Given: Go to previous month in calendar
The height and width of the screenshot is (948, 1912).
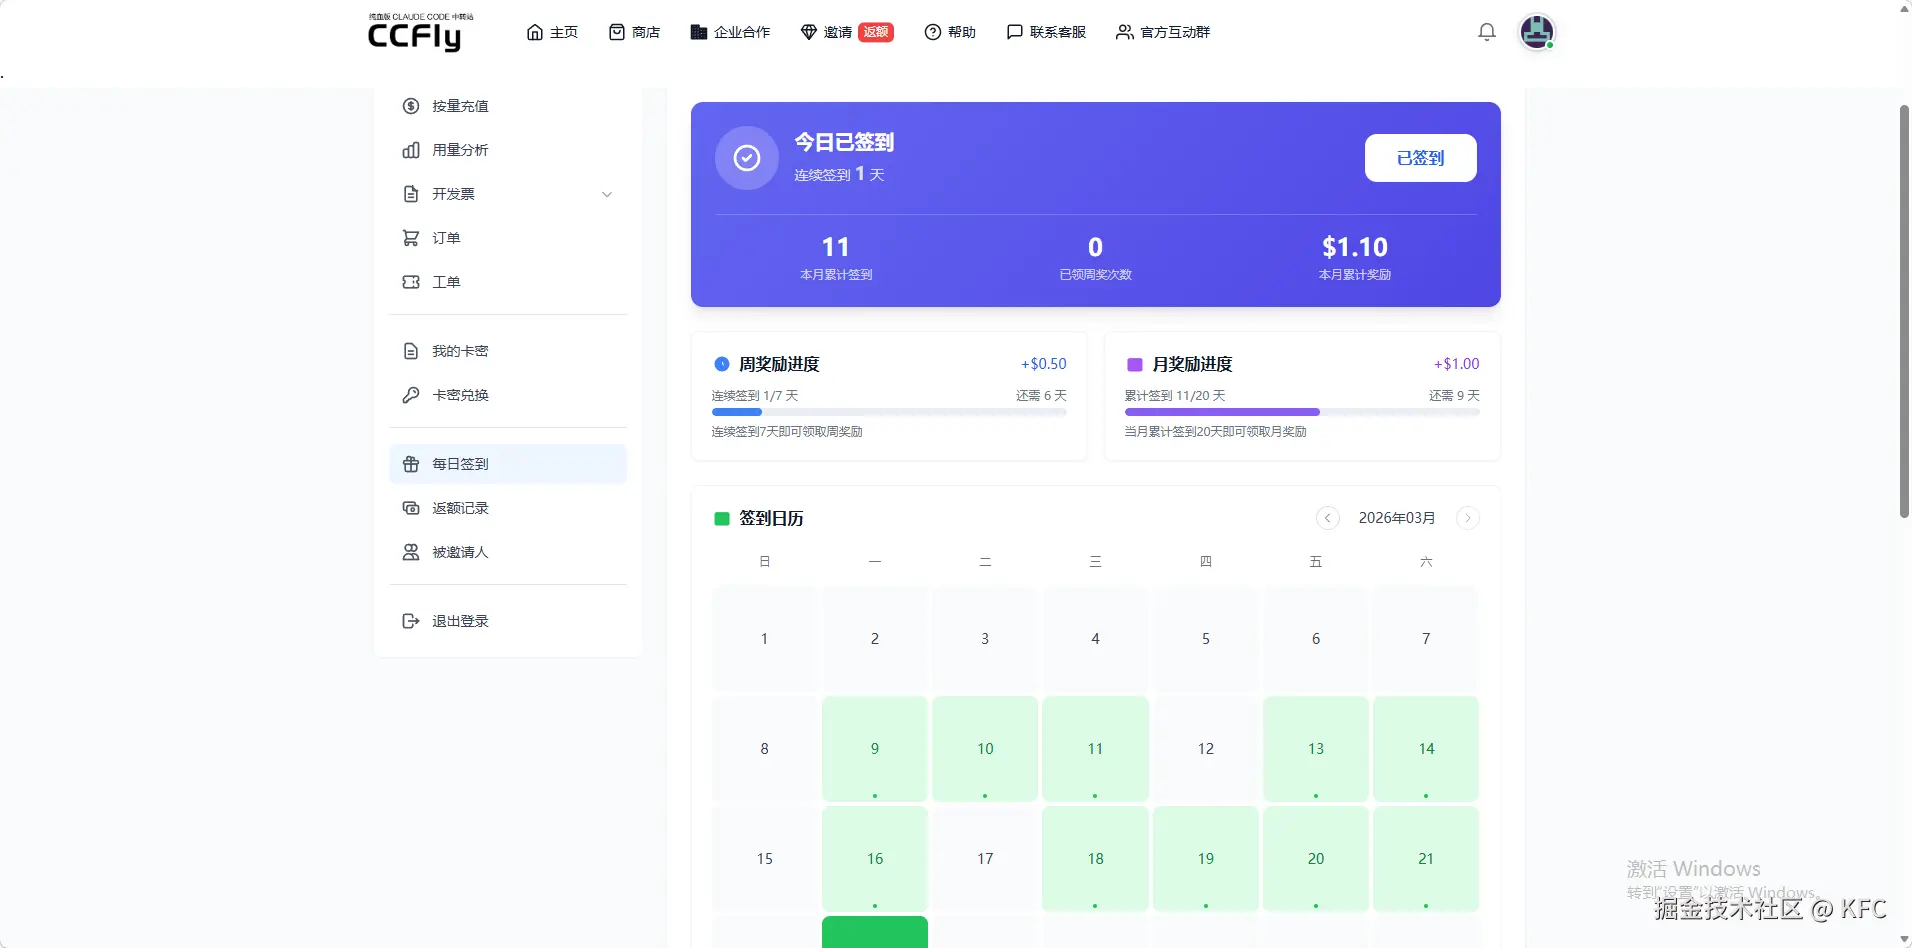Looking at the screenshot, I should [1327, 518].
